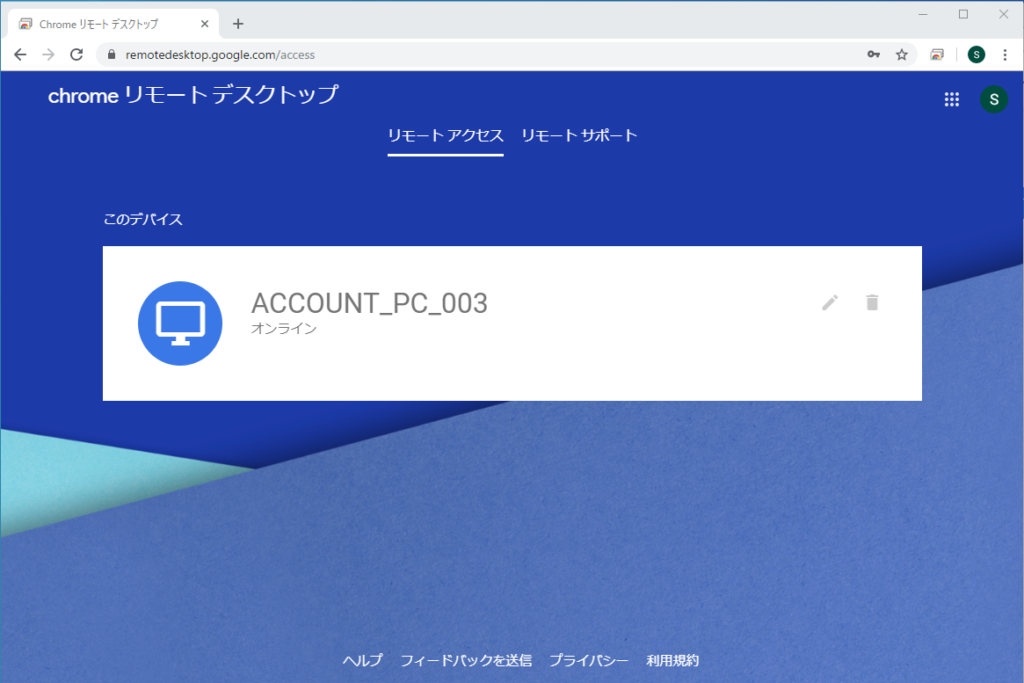Open a new tab with the plus button

238,24
